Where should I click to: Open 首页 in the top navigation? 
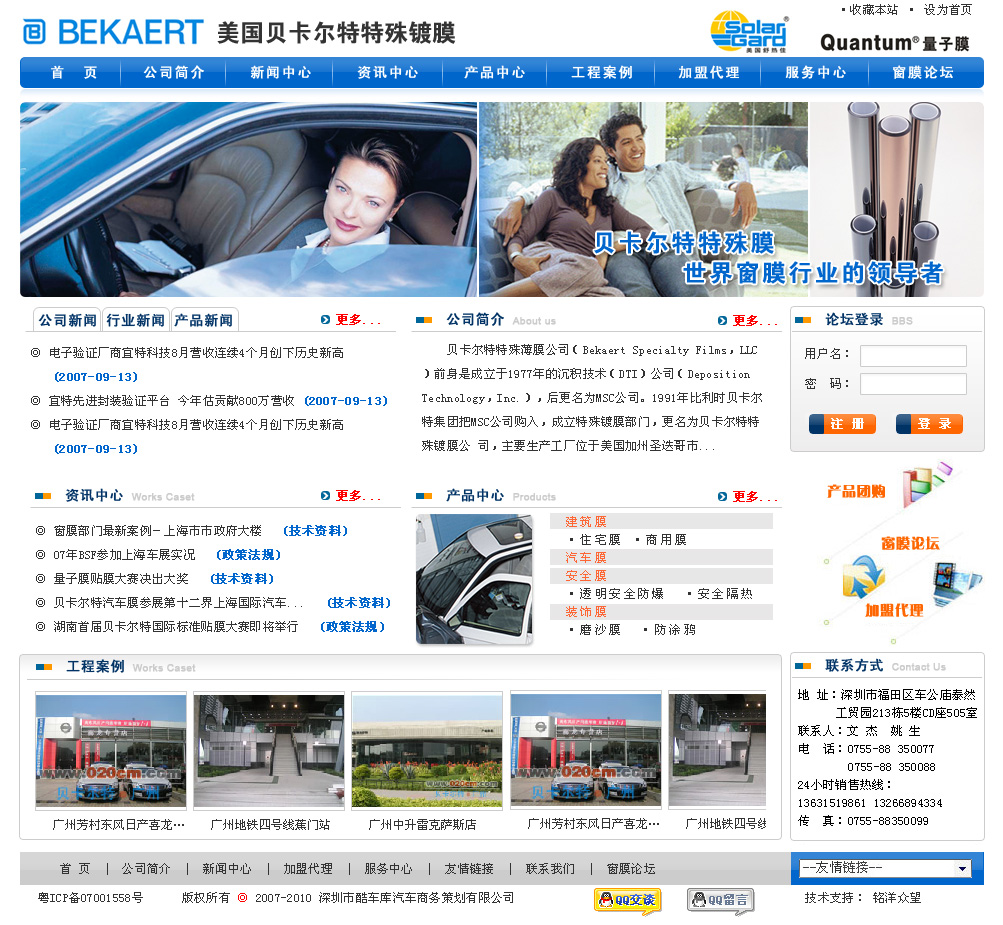point(74,72)
